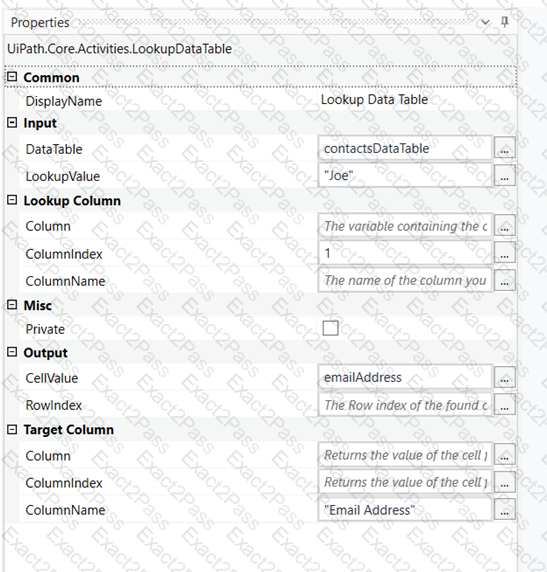
Task: Open ellipsis editor for Target Column ColumnIndex
Action: coord(504,482)
